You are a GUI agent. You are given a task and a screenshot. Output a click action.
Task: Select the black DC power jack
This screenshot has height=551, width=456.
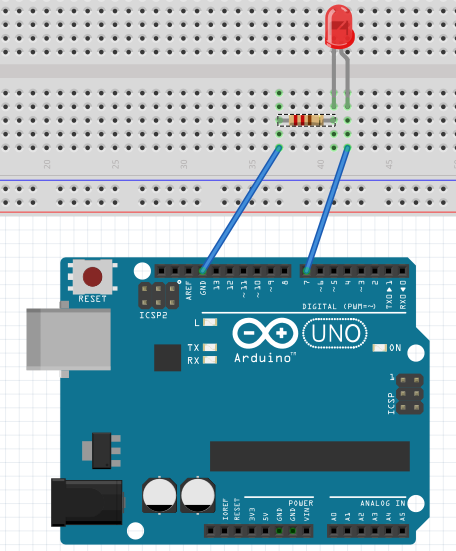click(x=87, y=503)
